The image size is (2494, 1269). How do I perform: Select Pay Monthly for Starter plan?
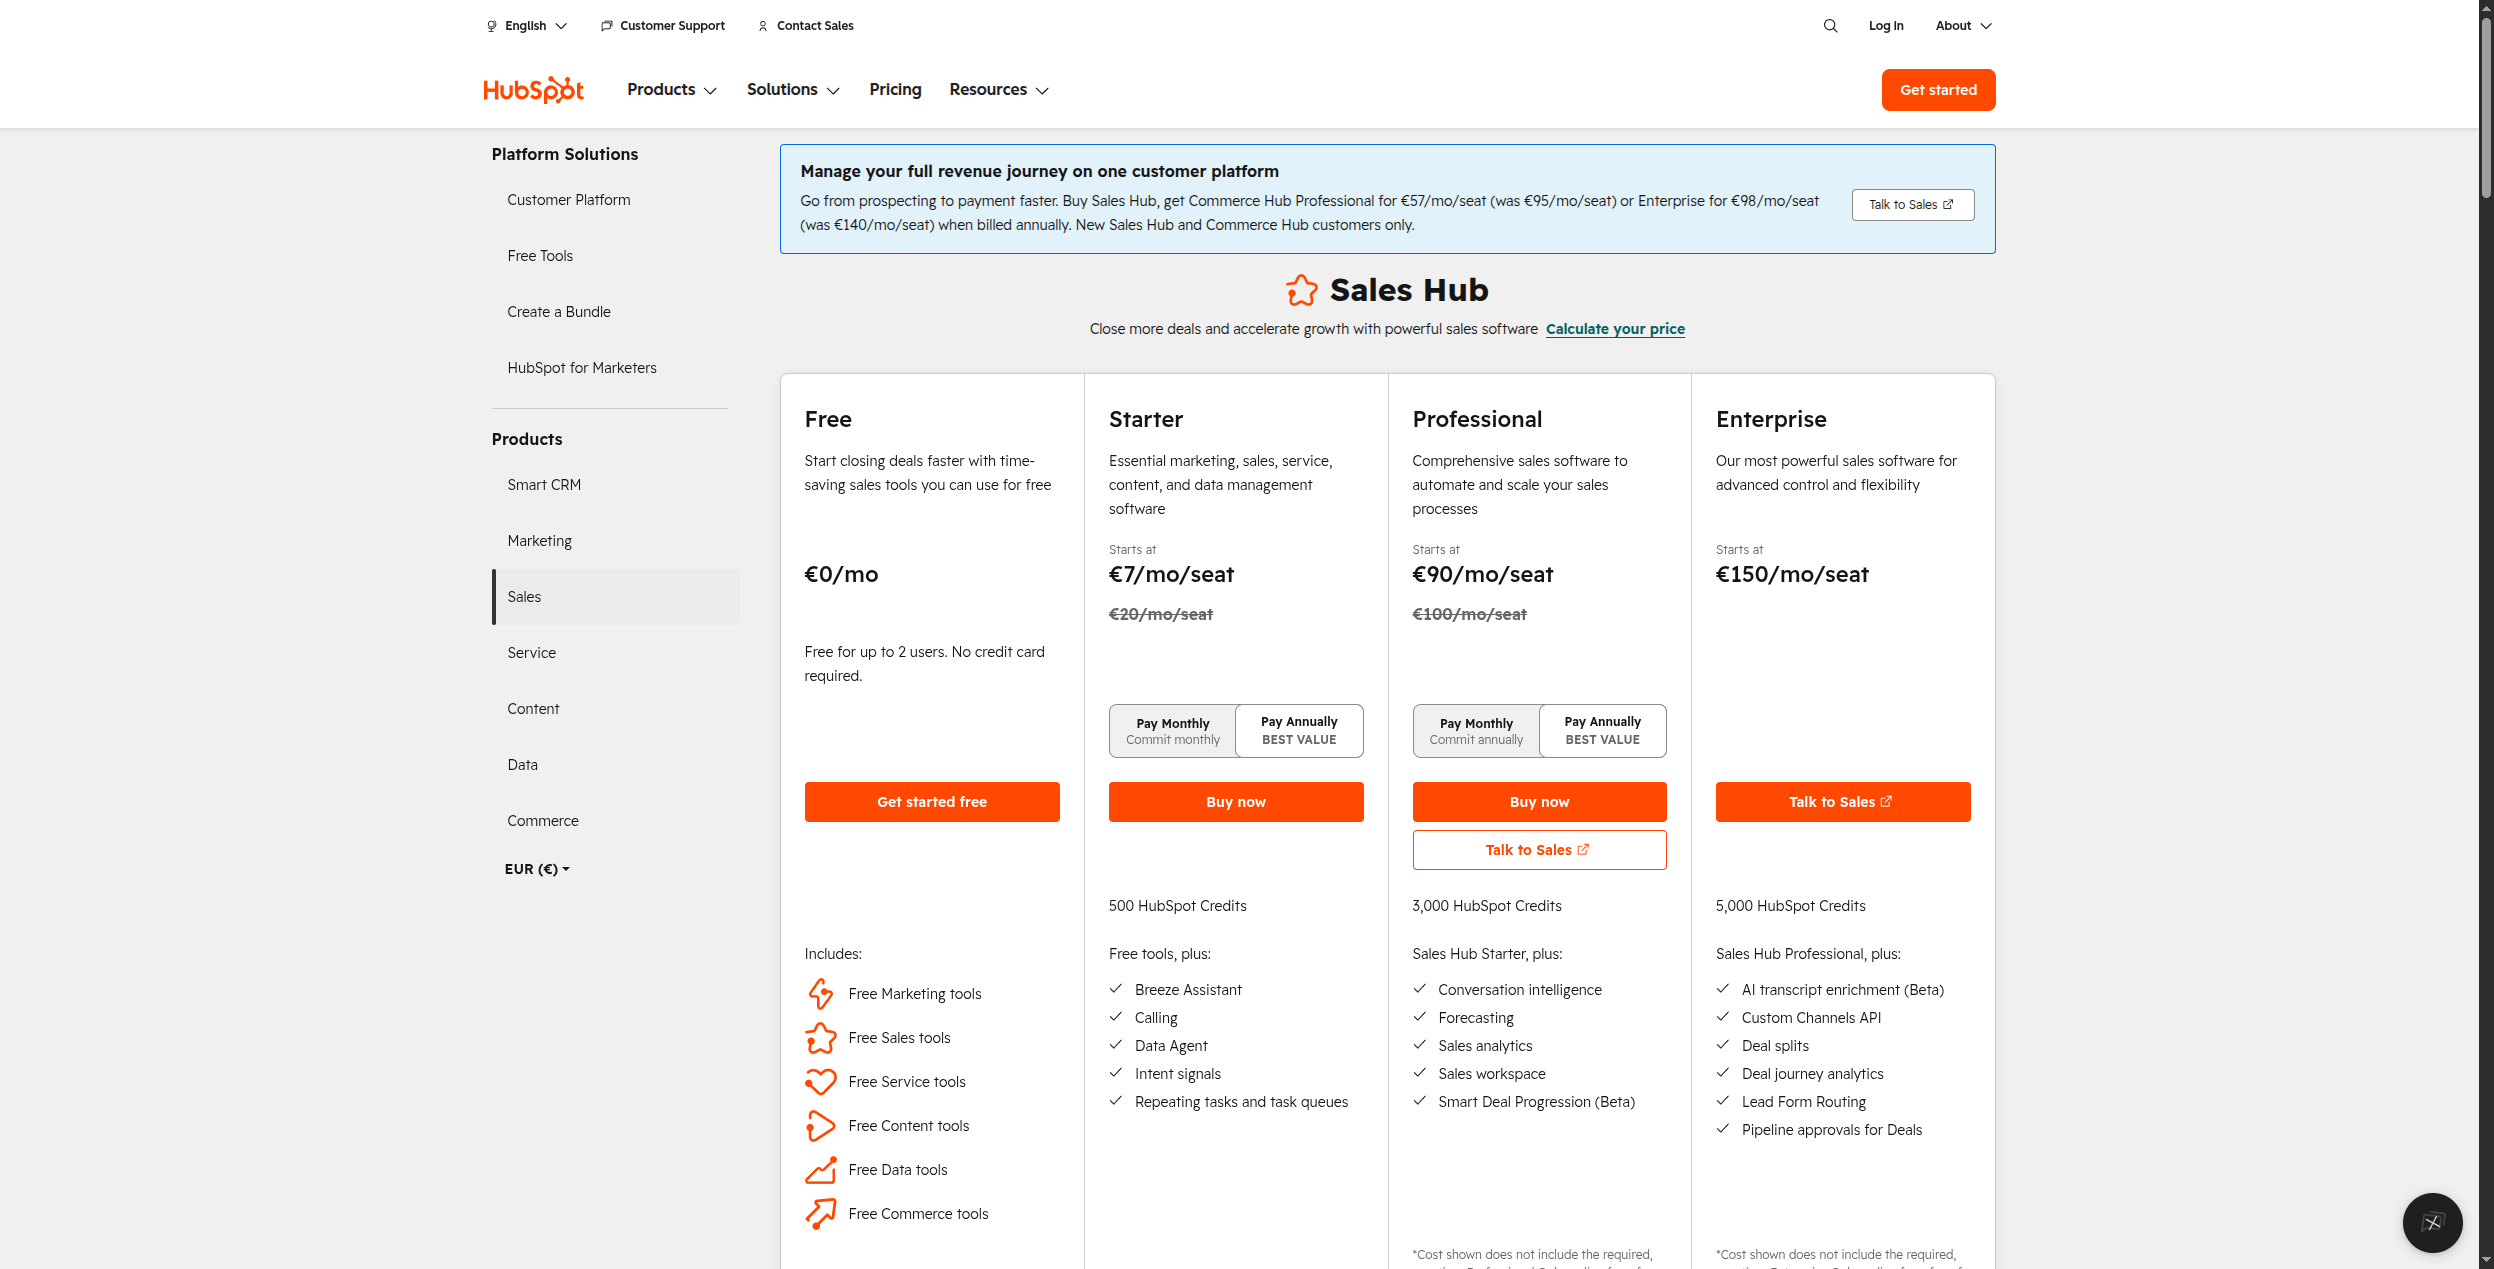tap(1172, 731)
